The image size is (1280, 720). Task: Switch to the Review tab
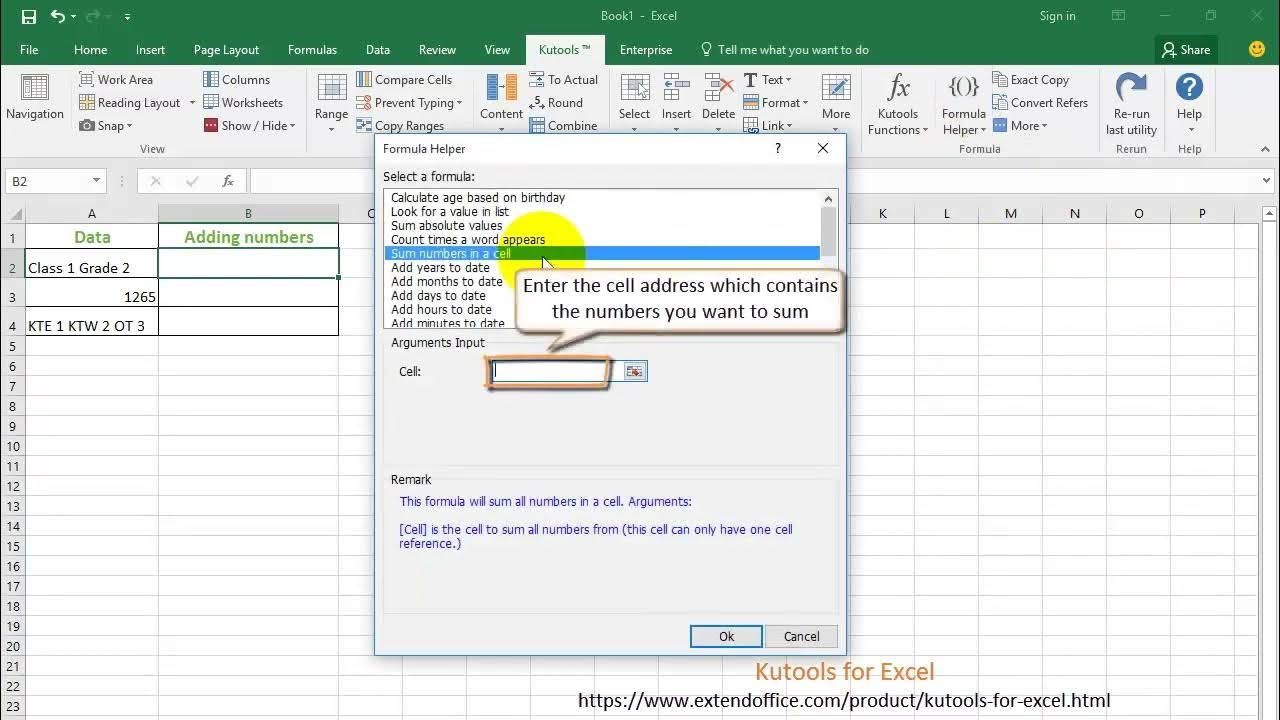pyautogui.click(x=437, y=49)
